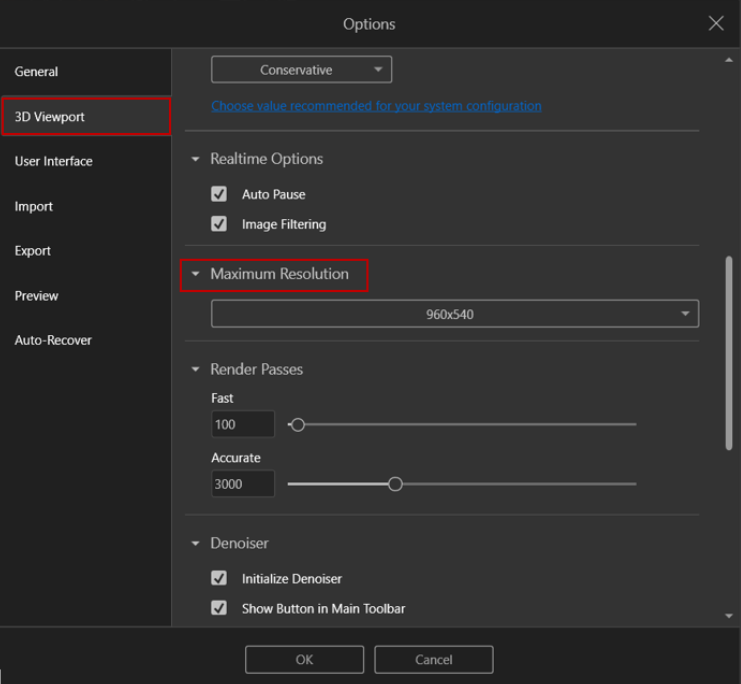
Task: Open the 960x540 resolution dropdown
Action: click(454, 314)
